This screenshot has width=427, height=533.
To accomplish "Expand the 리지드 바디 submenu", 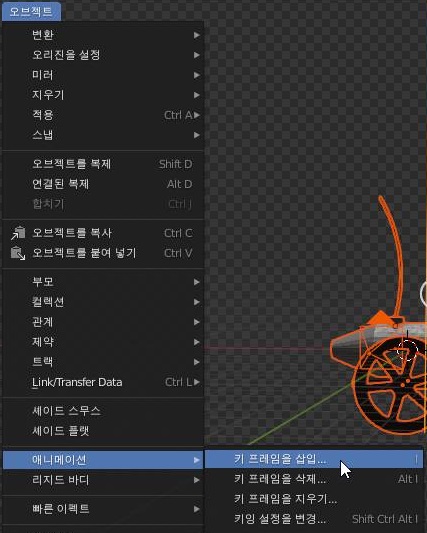I will coord(103,480).
